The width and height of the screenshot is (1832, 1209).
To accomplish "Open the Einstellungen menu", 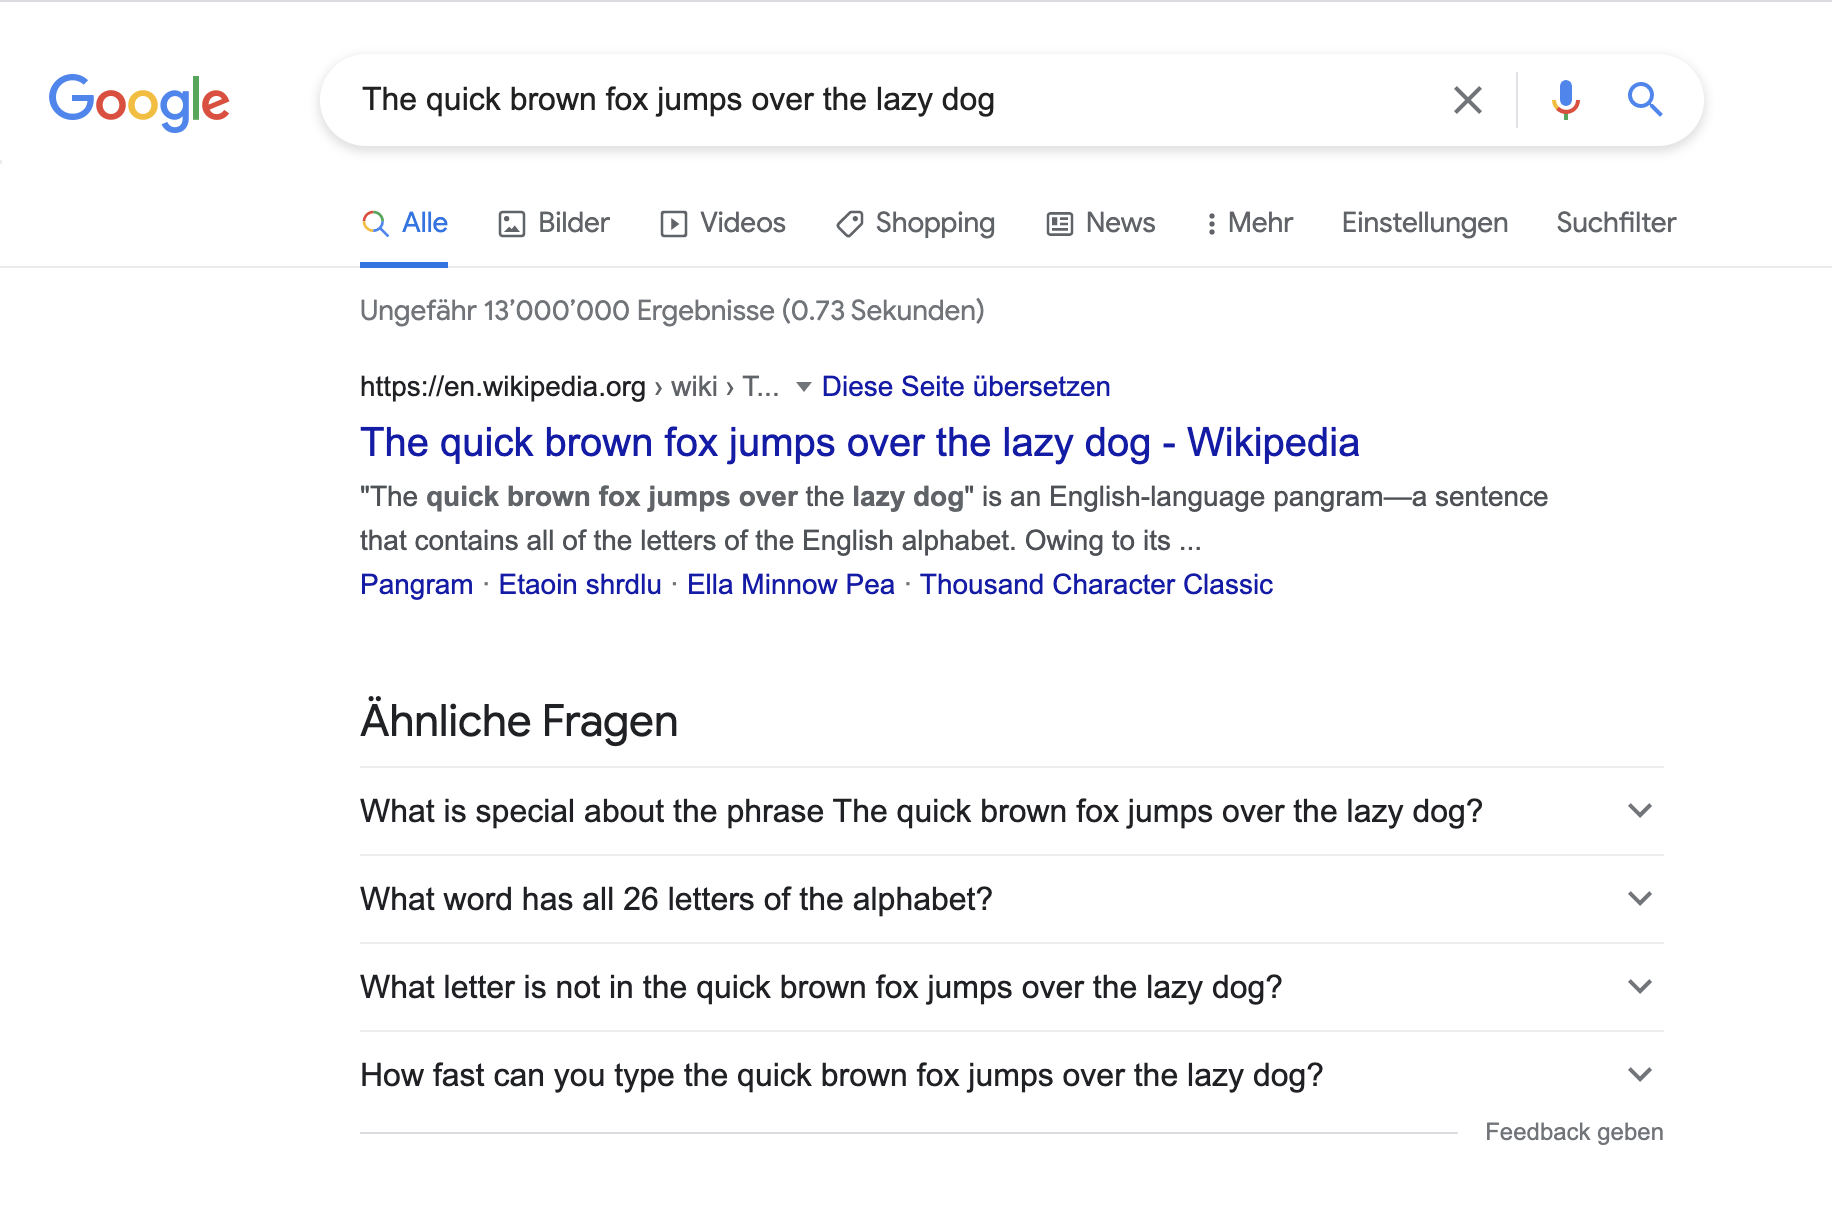I will 1424,223.
